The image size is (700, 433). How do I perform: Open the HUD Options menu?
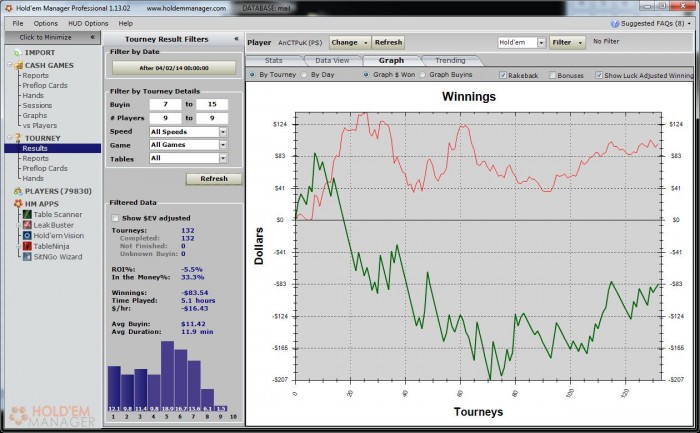tap(88, 23)
